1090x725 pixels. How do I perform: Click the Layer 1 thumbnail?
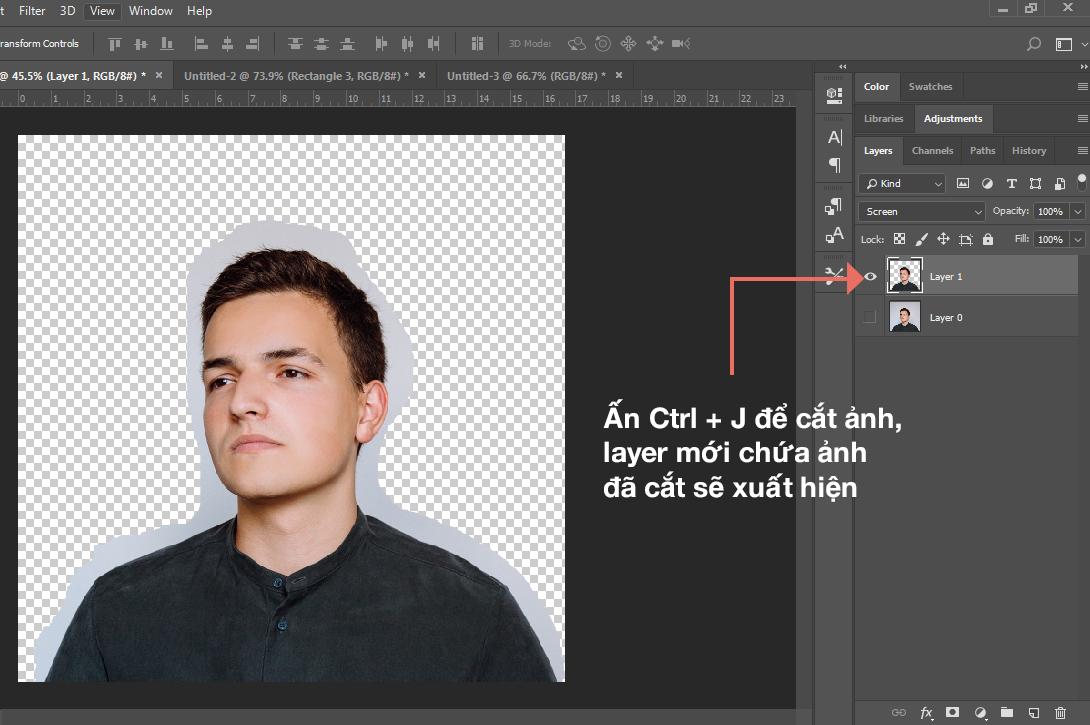coord(905,276)
